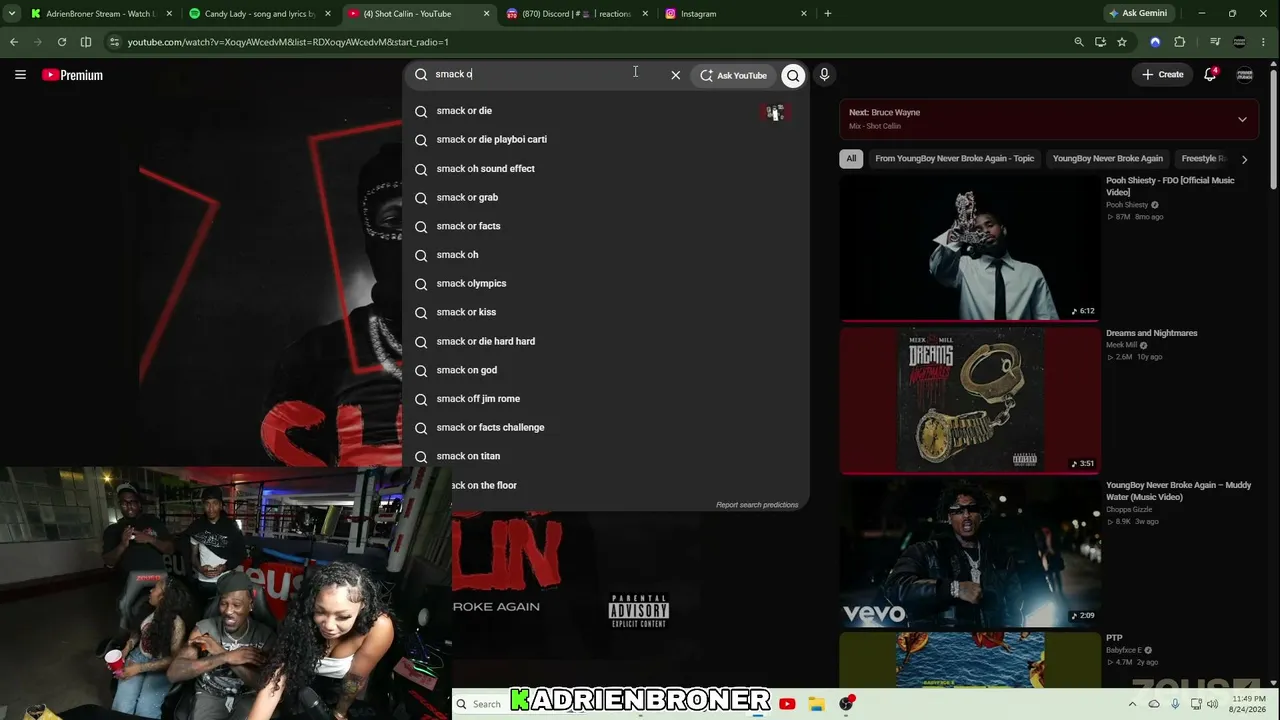Open media controls icon in browser toolbar

(1215, 42)
